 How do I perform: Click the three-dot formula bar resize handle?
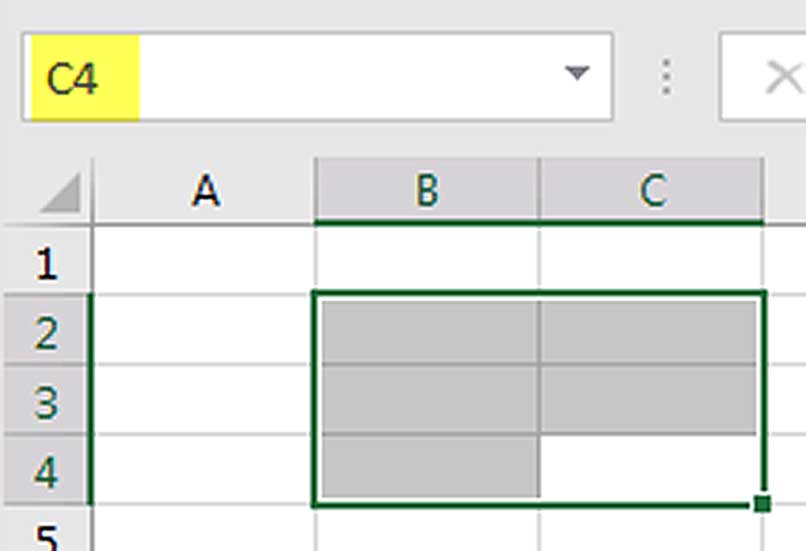click(666, 76)
